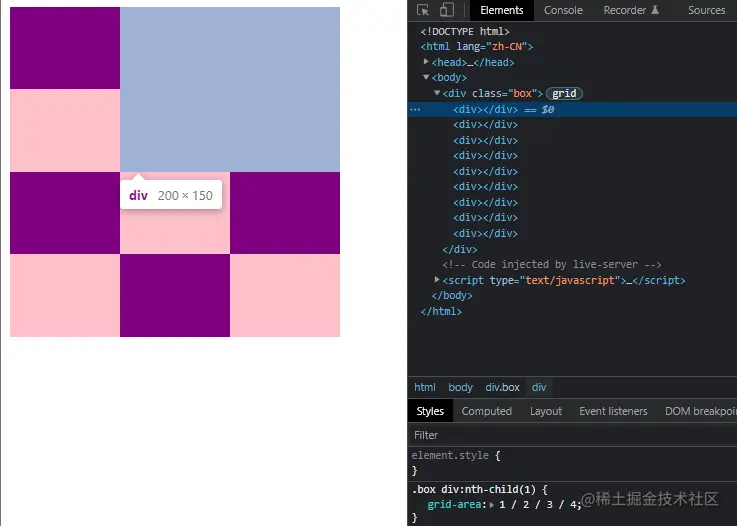737x526 pixels.
Task: Collapse the div class box node
Action: point(437,93)
